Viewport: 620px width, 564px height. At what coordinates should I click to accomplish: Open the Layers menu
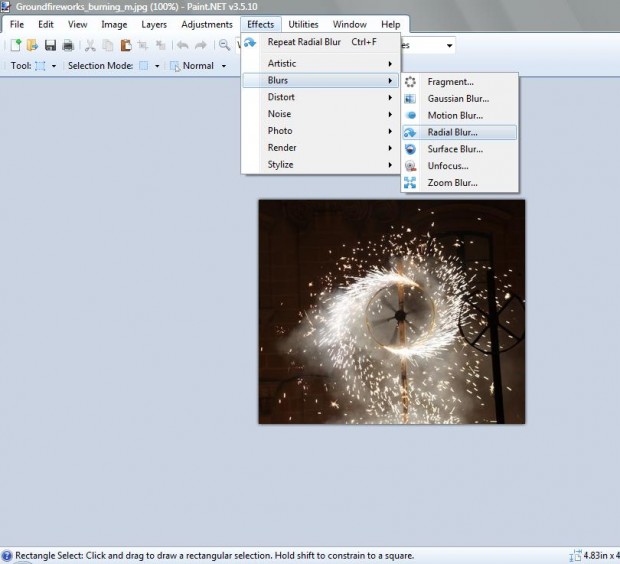pyautogui.click(x=154, y=24)
